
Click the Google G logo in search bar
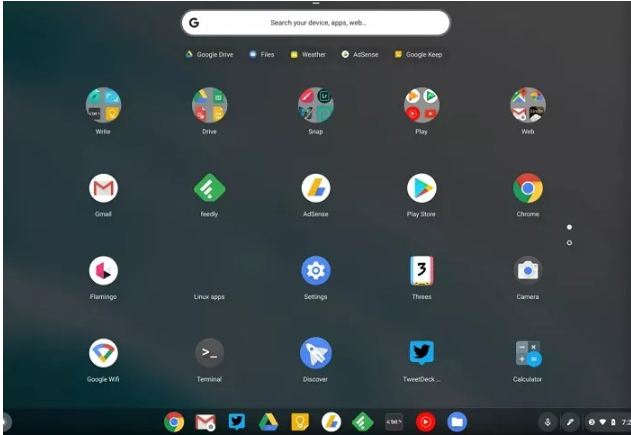click(x=194, y=23)
